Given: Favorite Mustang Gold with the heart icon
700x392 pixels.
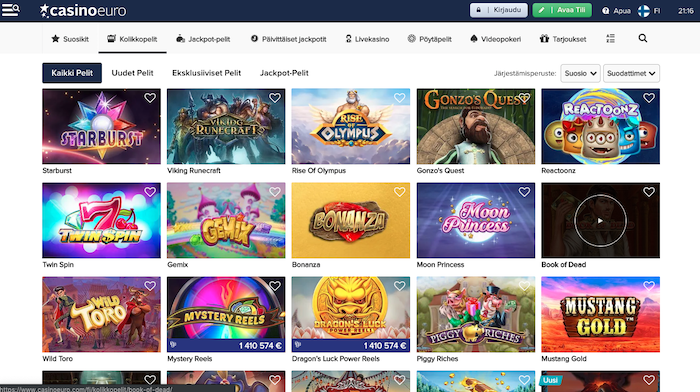Looking at the screenshot, I should pos(649,286).
